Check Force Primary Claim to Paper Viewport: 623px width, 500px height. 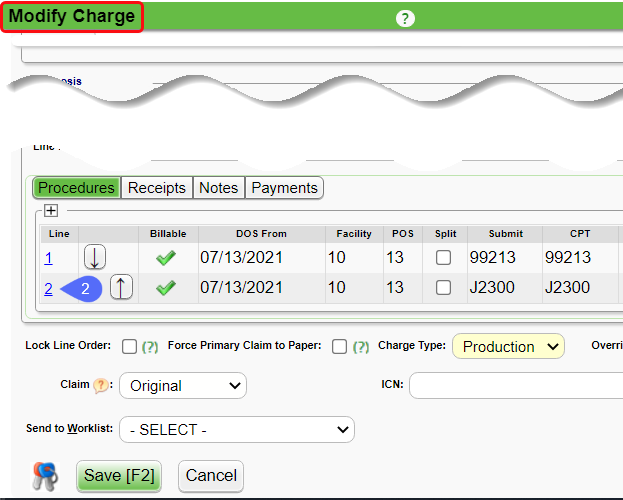pos(339,347)
